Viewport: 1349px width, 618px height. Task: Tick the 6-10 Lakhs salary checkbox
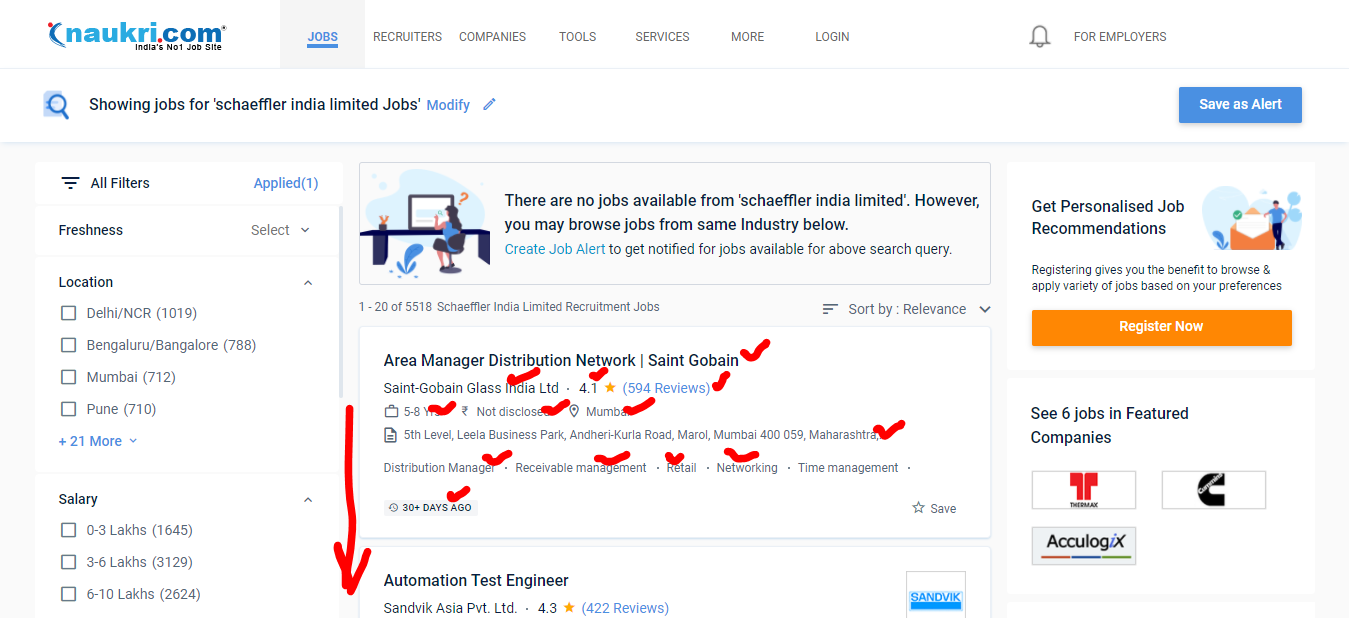[x=69, y=594]
